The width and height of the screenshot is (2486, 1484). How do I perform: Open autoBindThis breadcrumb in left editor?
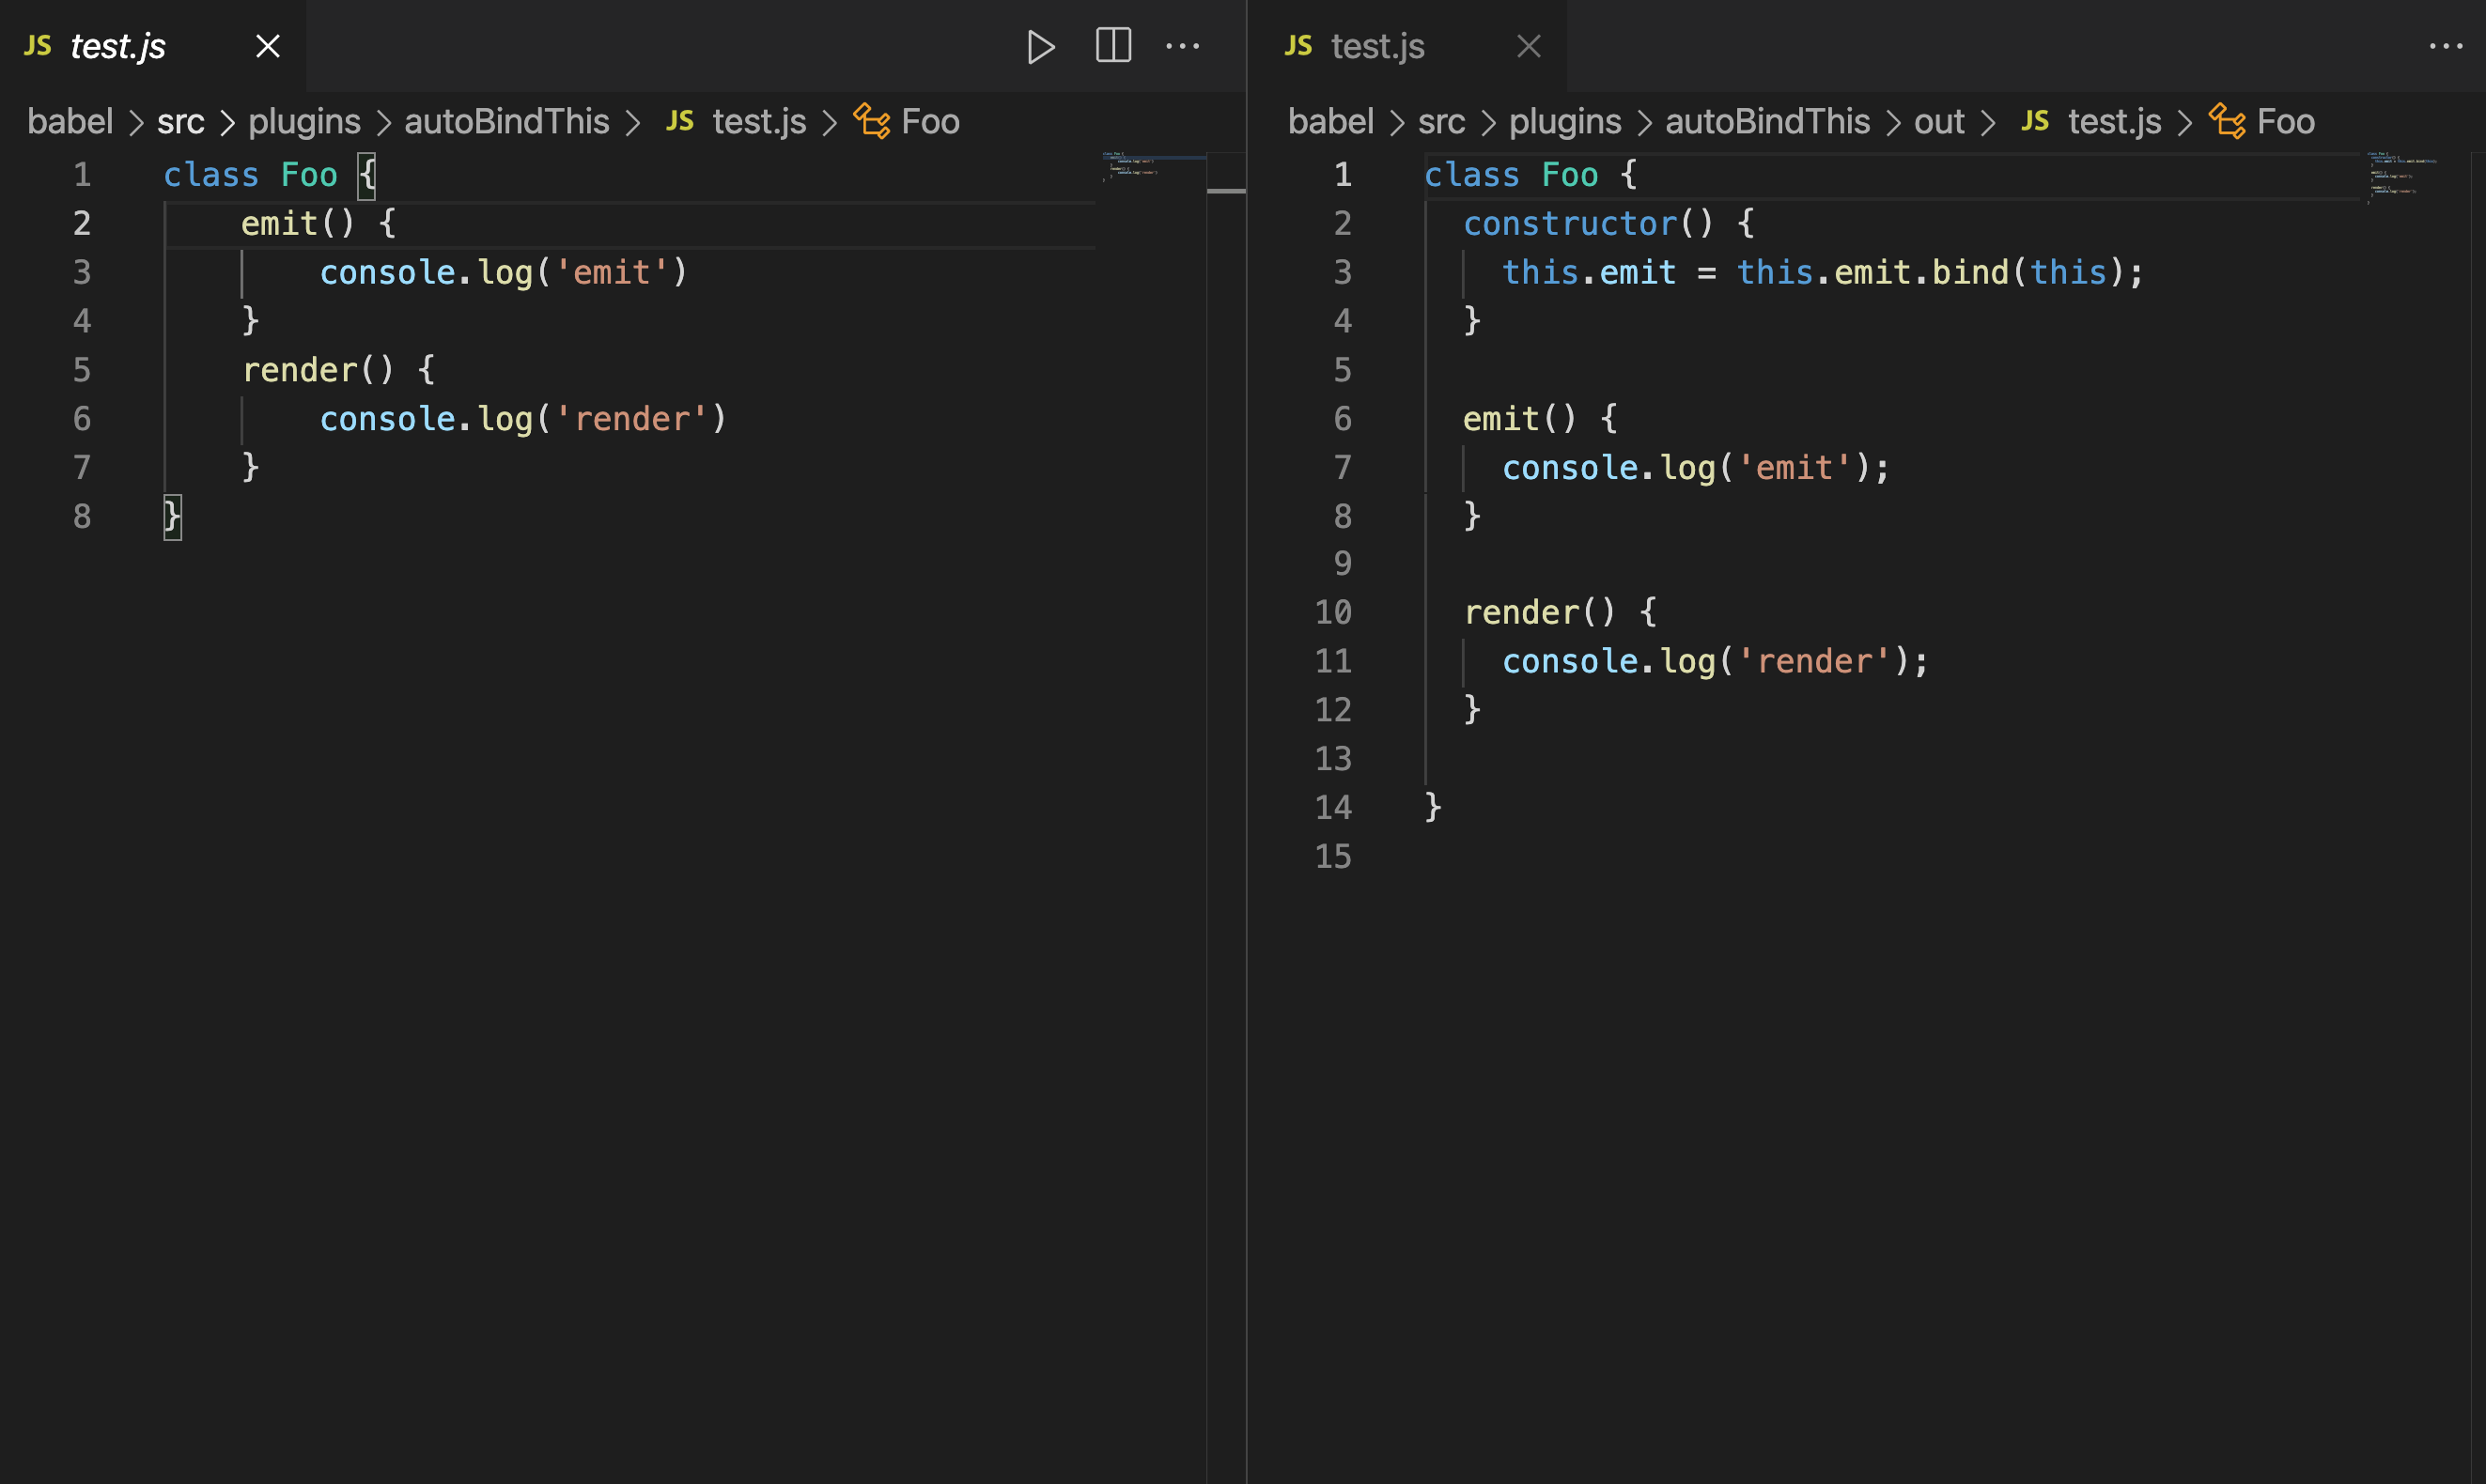[506, 122]
